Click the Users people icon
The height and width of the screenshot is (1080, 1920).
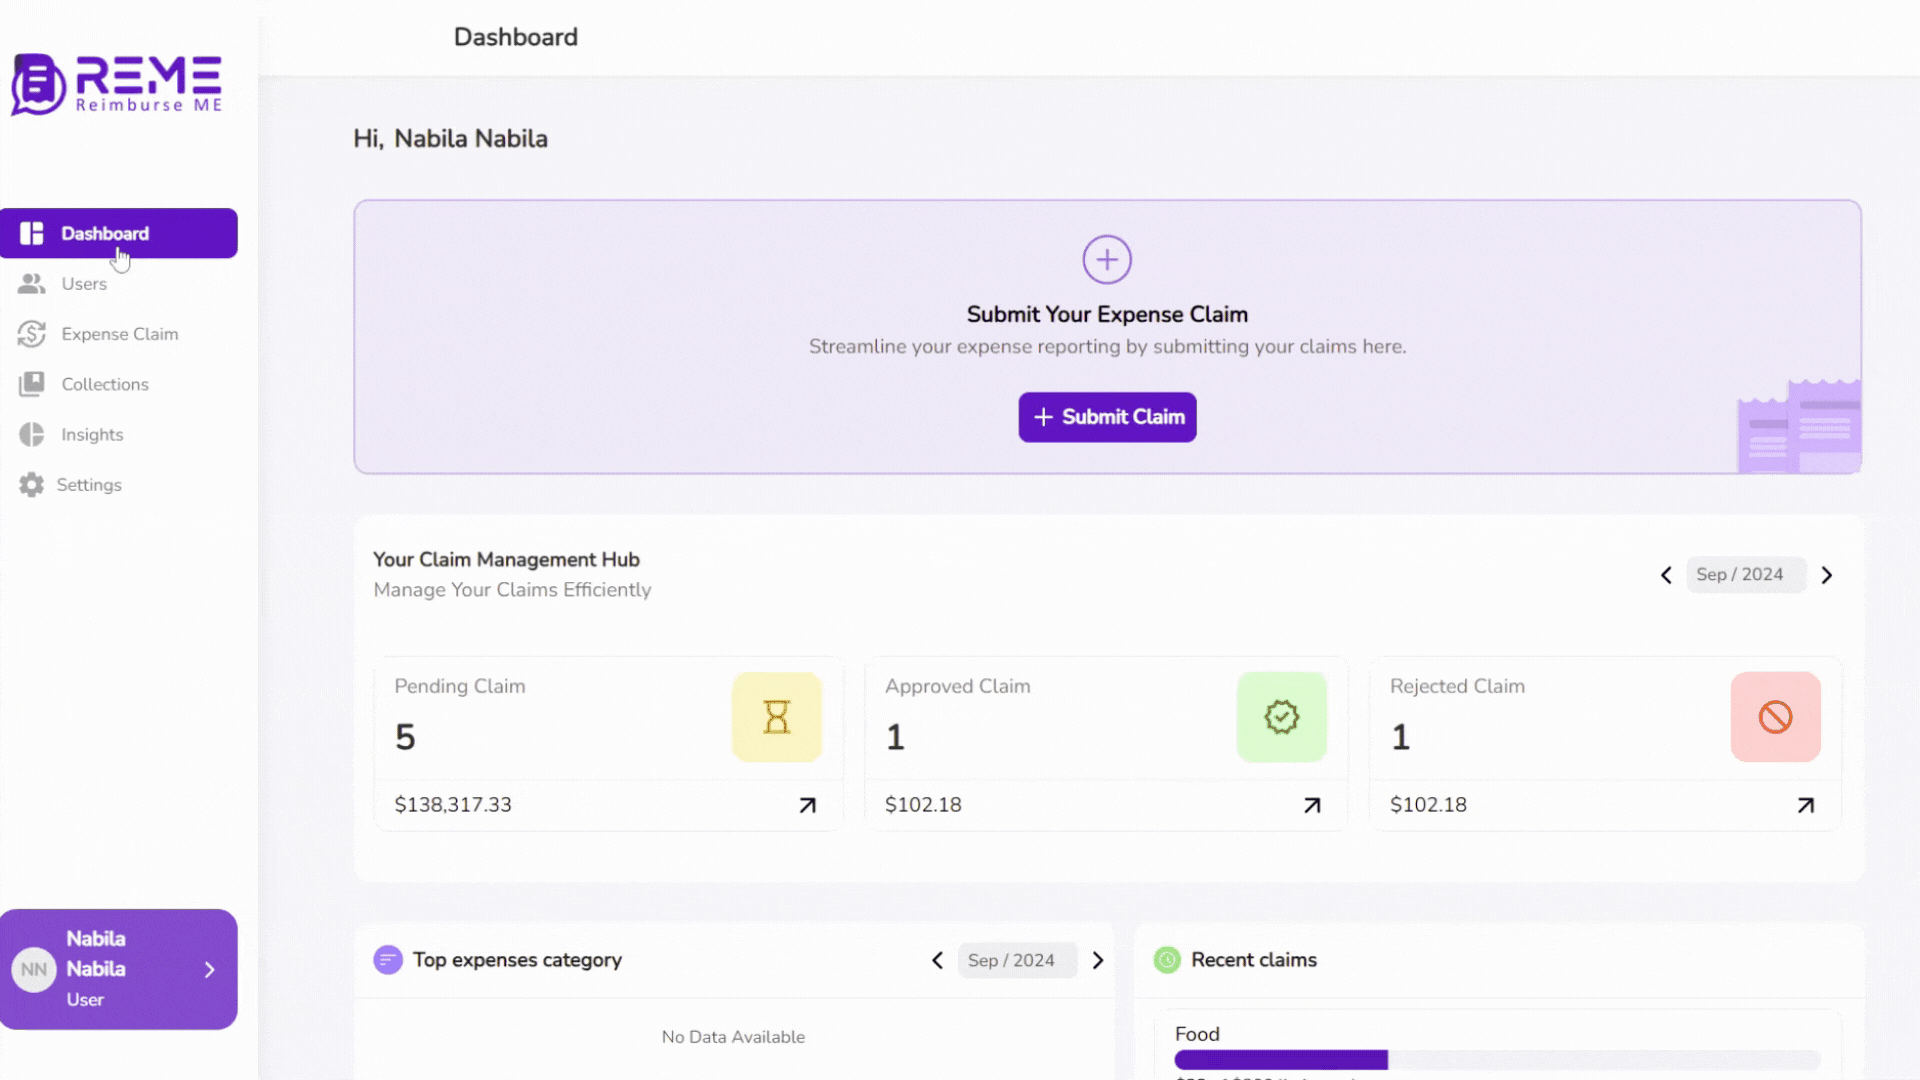(x=32, y=284)
